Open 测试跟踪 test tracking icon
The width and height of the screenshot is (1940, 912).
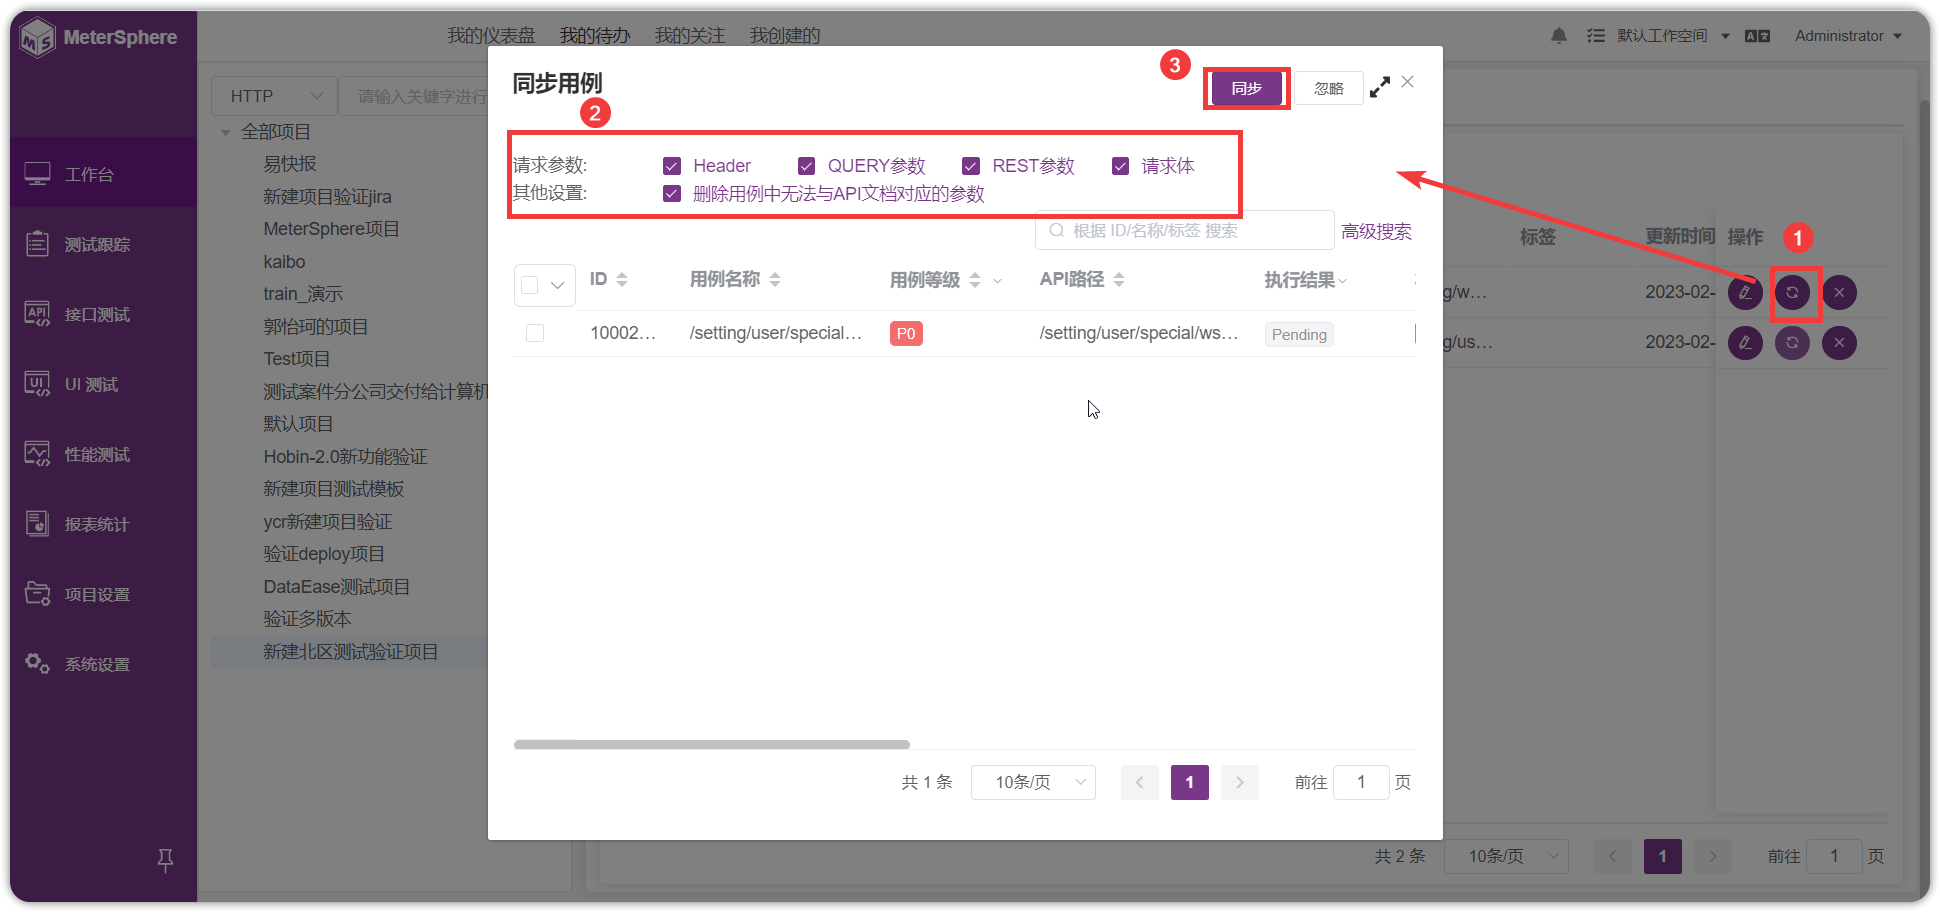[37, 244]
